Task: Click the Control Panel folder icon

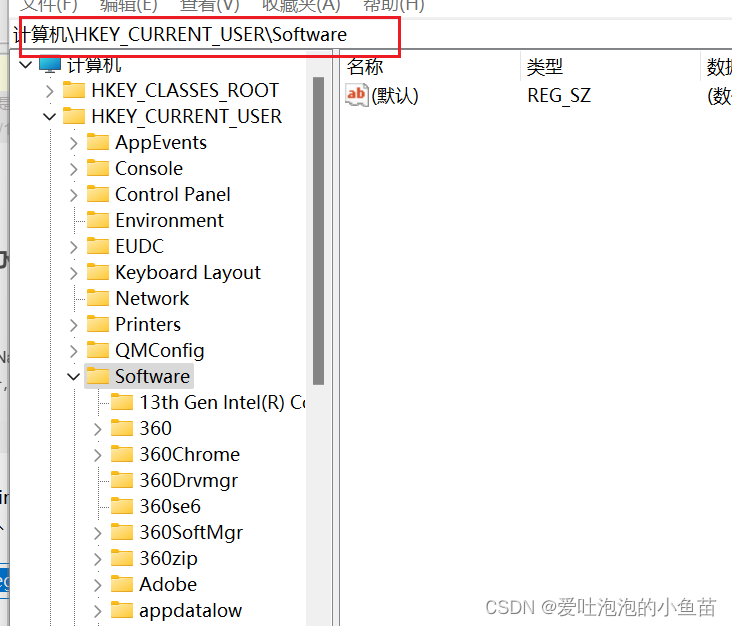Action: click(x=98, y=194)
